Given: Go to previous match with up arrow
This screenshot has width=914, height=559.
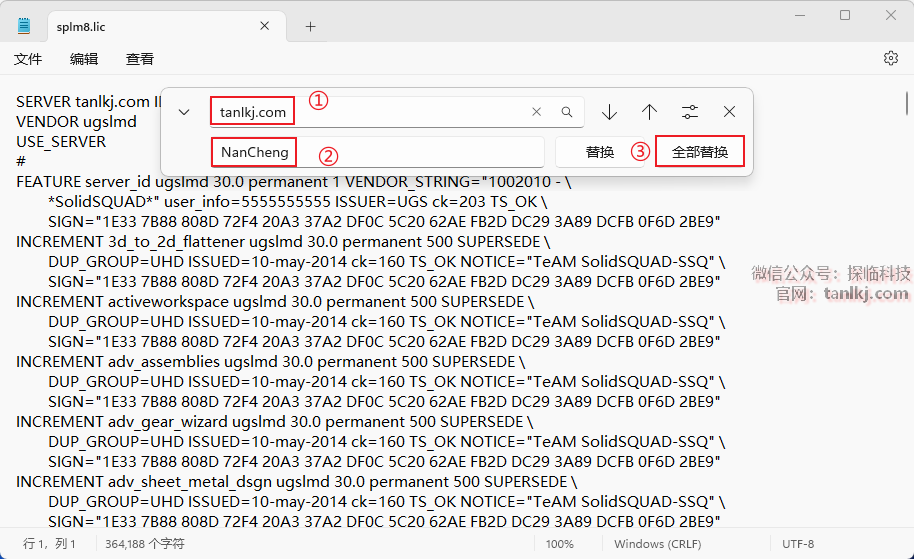Looking at the screenshot, I should [649, 112].
